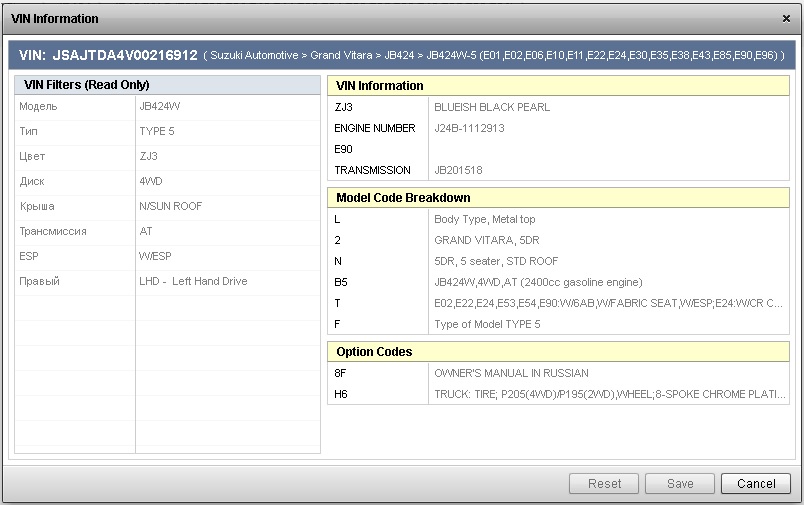Select the Цвет row label
This screenshot has height=505, width=804.
pyautogui.click(x=32, y=156)
